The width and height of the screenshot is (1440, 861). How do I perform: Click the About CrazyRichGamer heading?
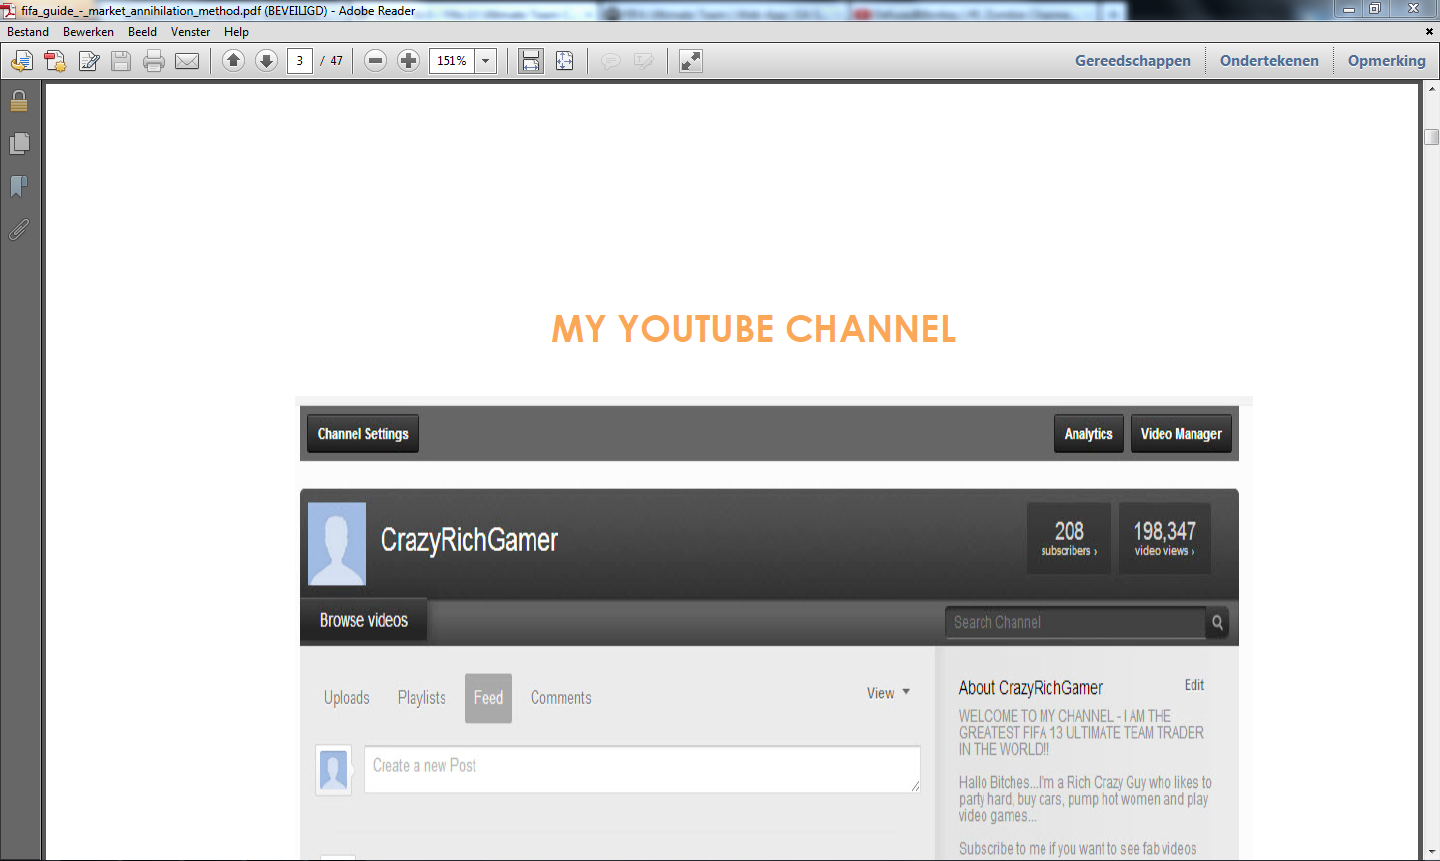[x=1031, y=688]
